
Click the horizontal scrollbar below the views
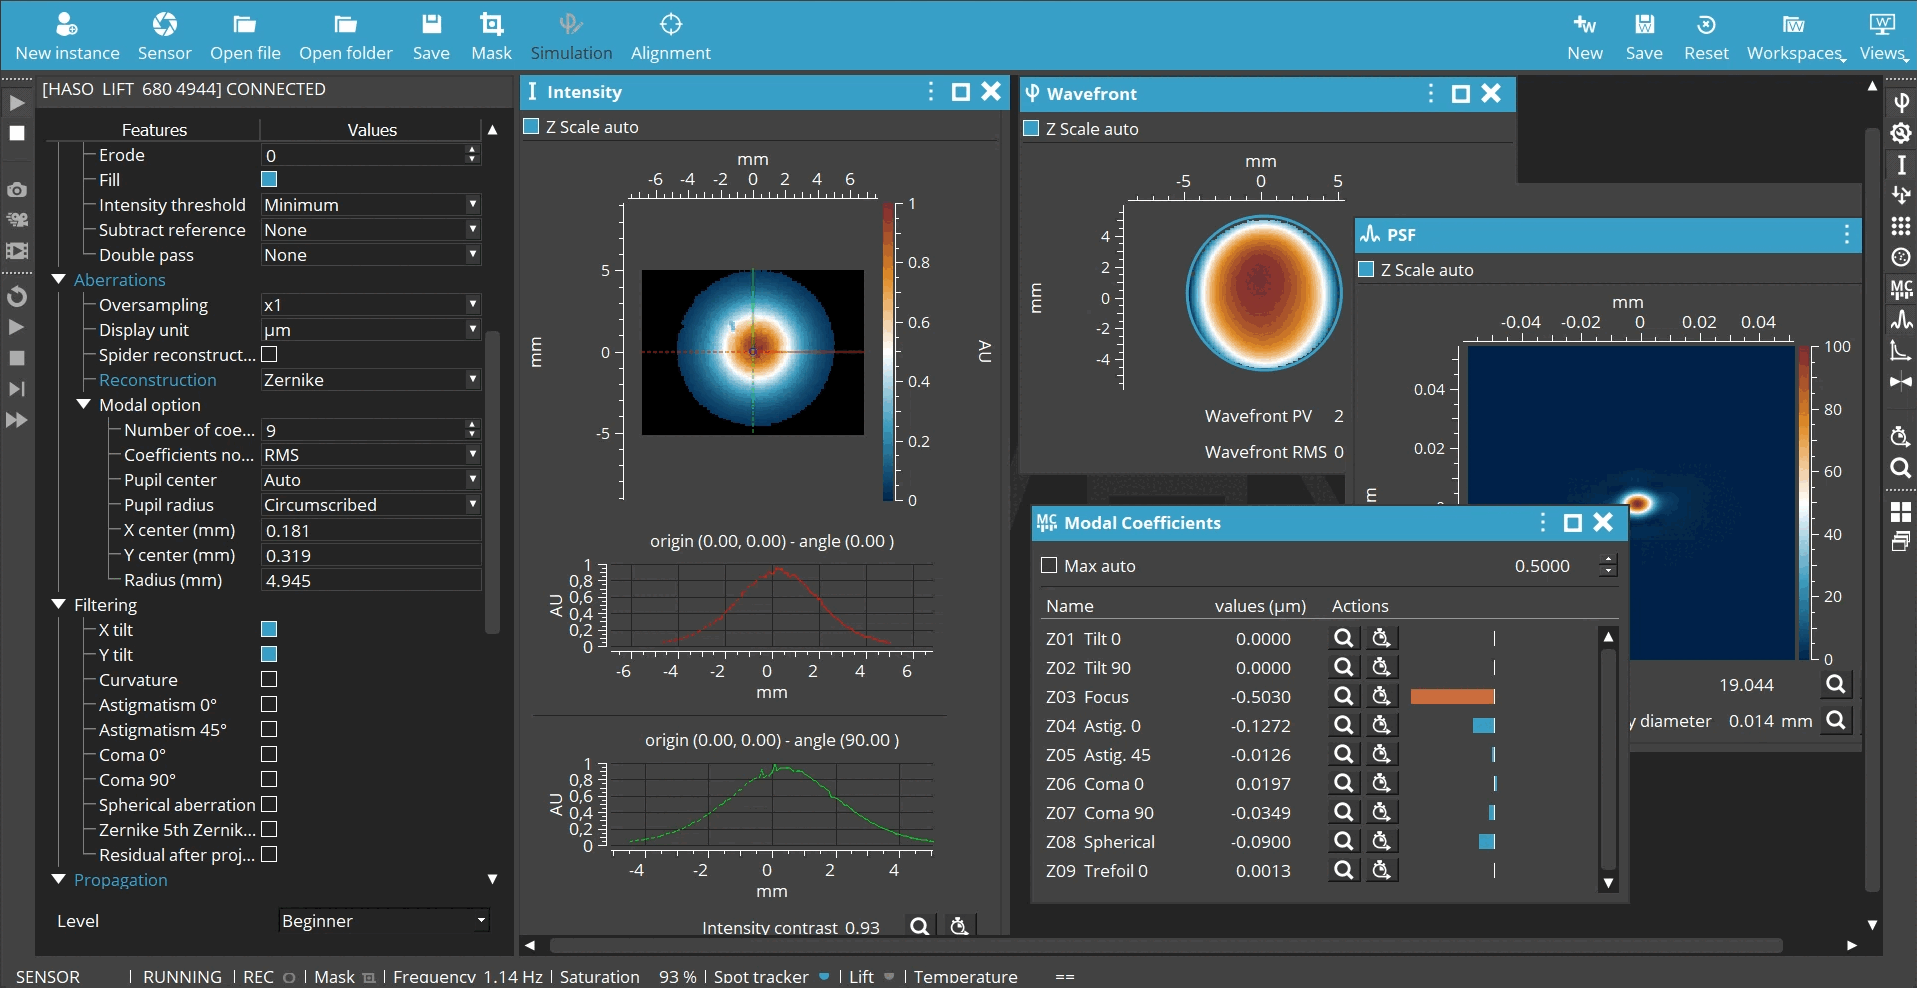(1165, 945)
